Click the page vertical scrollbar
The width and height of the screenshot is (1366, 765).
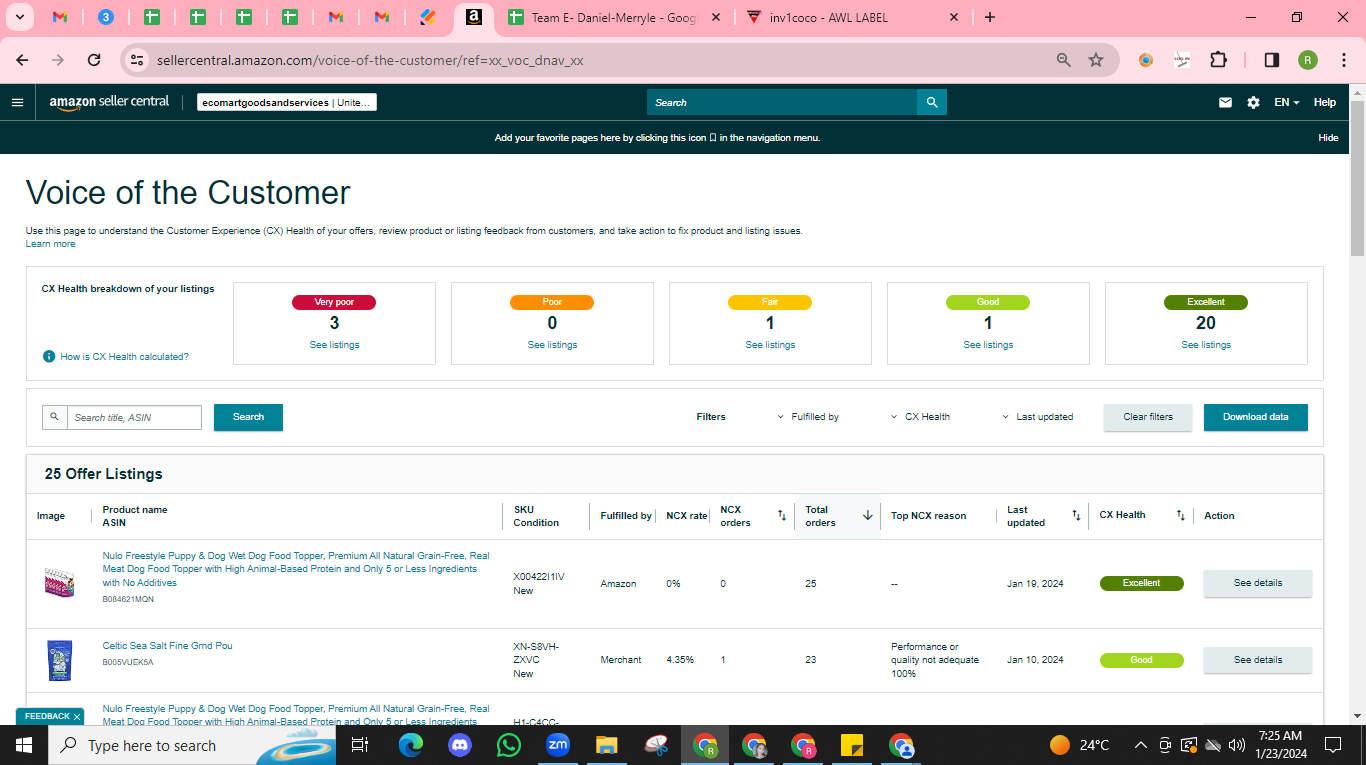tap(1357, 178)
